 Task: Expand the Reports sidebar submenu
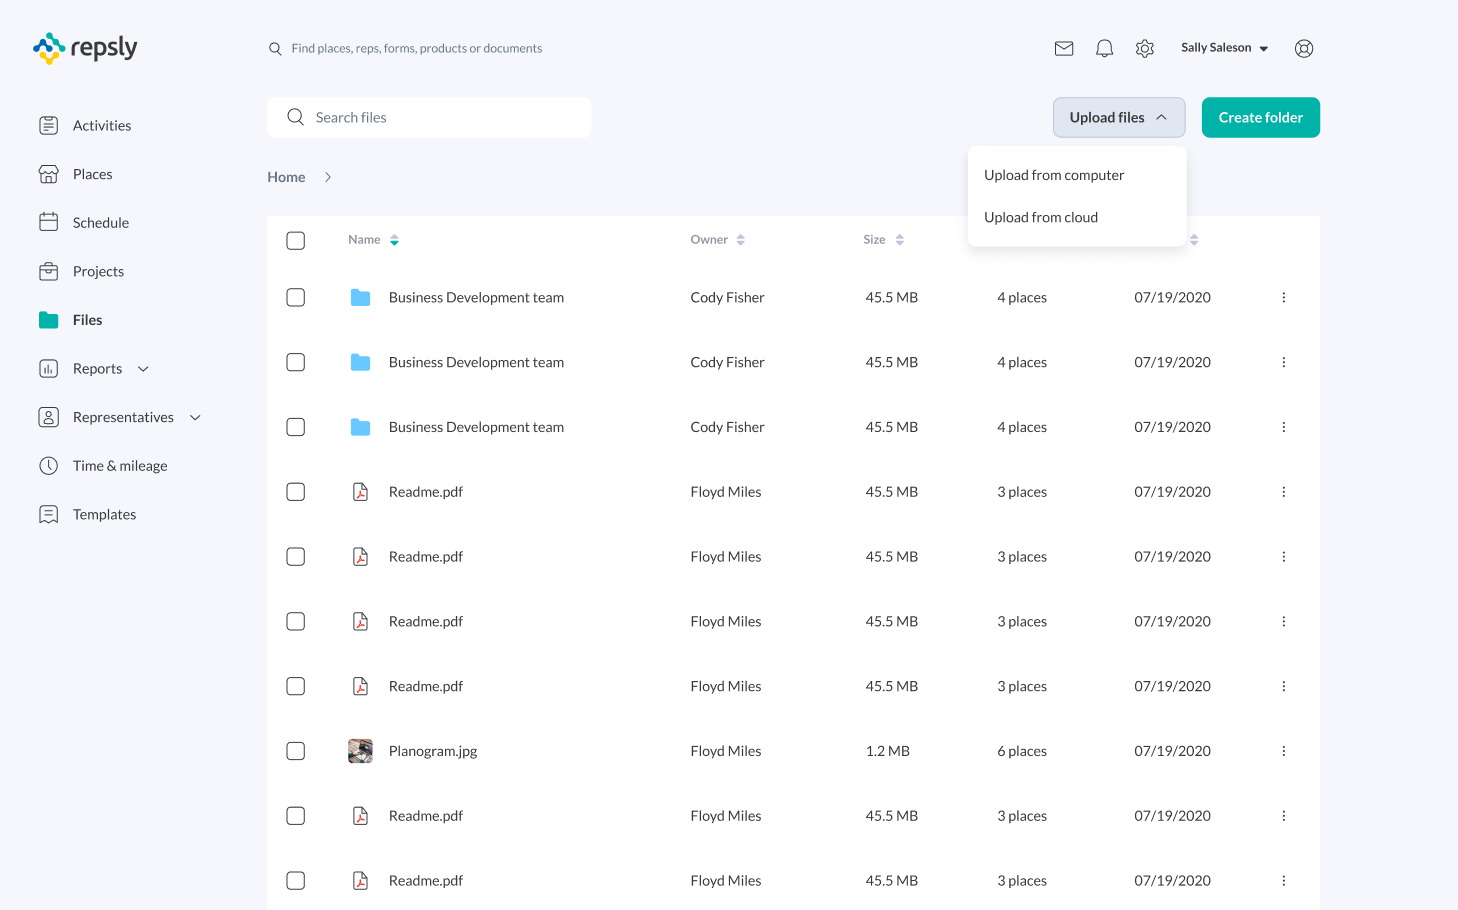pyautogui.click(x=143, y=369)
